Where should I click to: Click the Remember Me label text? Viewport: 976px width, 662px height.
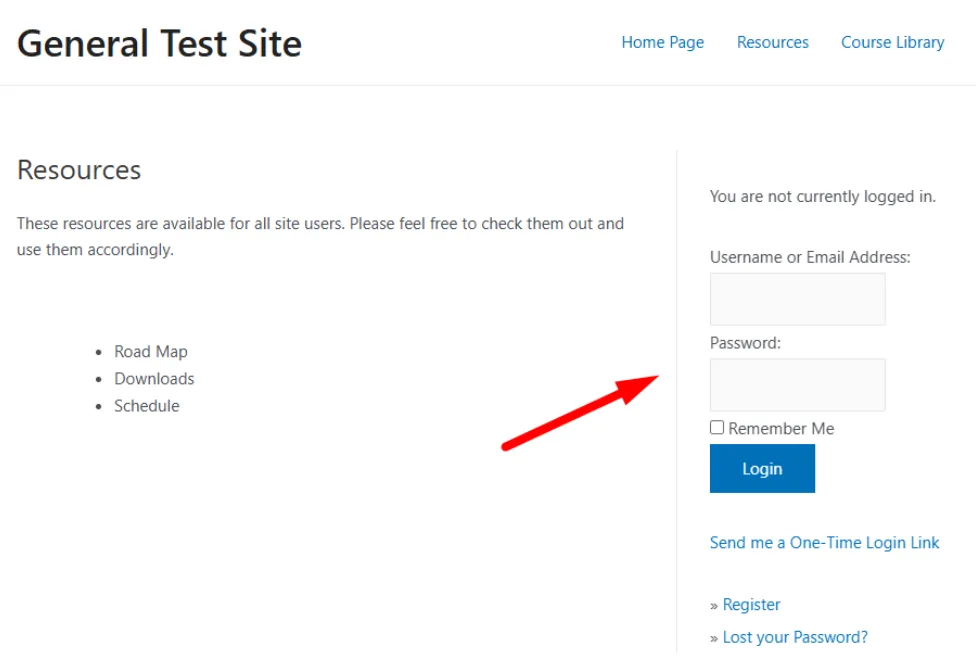[781, 429]
